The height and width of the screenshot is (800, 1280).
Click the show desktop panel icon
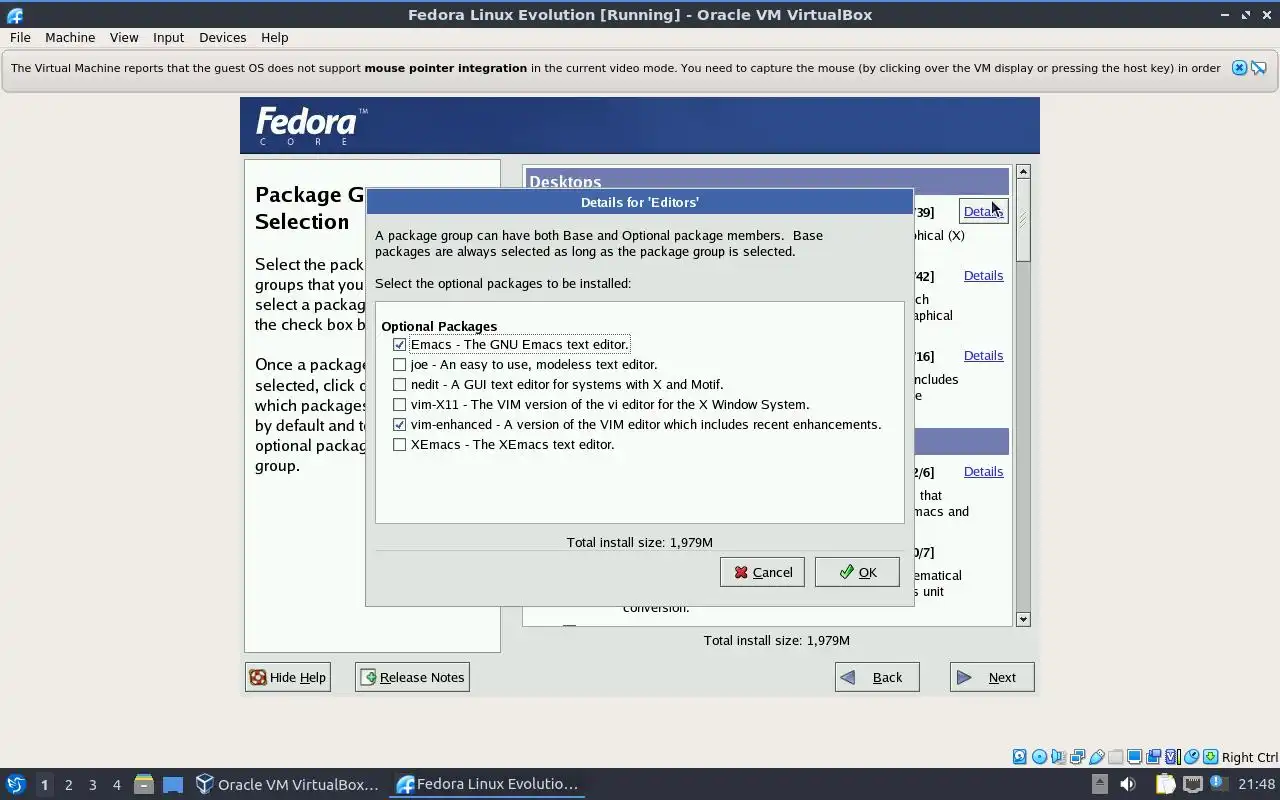point(173,784)
